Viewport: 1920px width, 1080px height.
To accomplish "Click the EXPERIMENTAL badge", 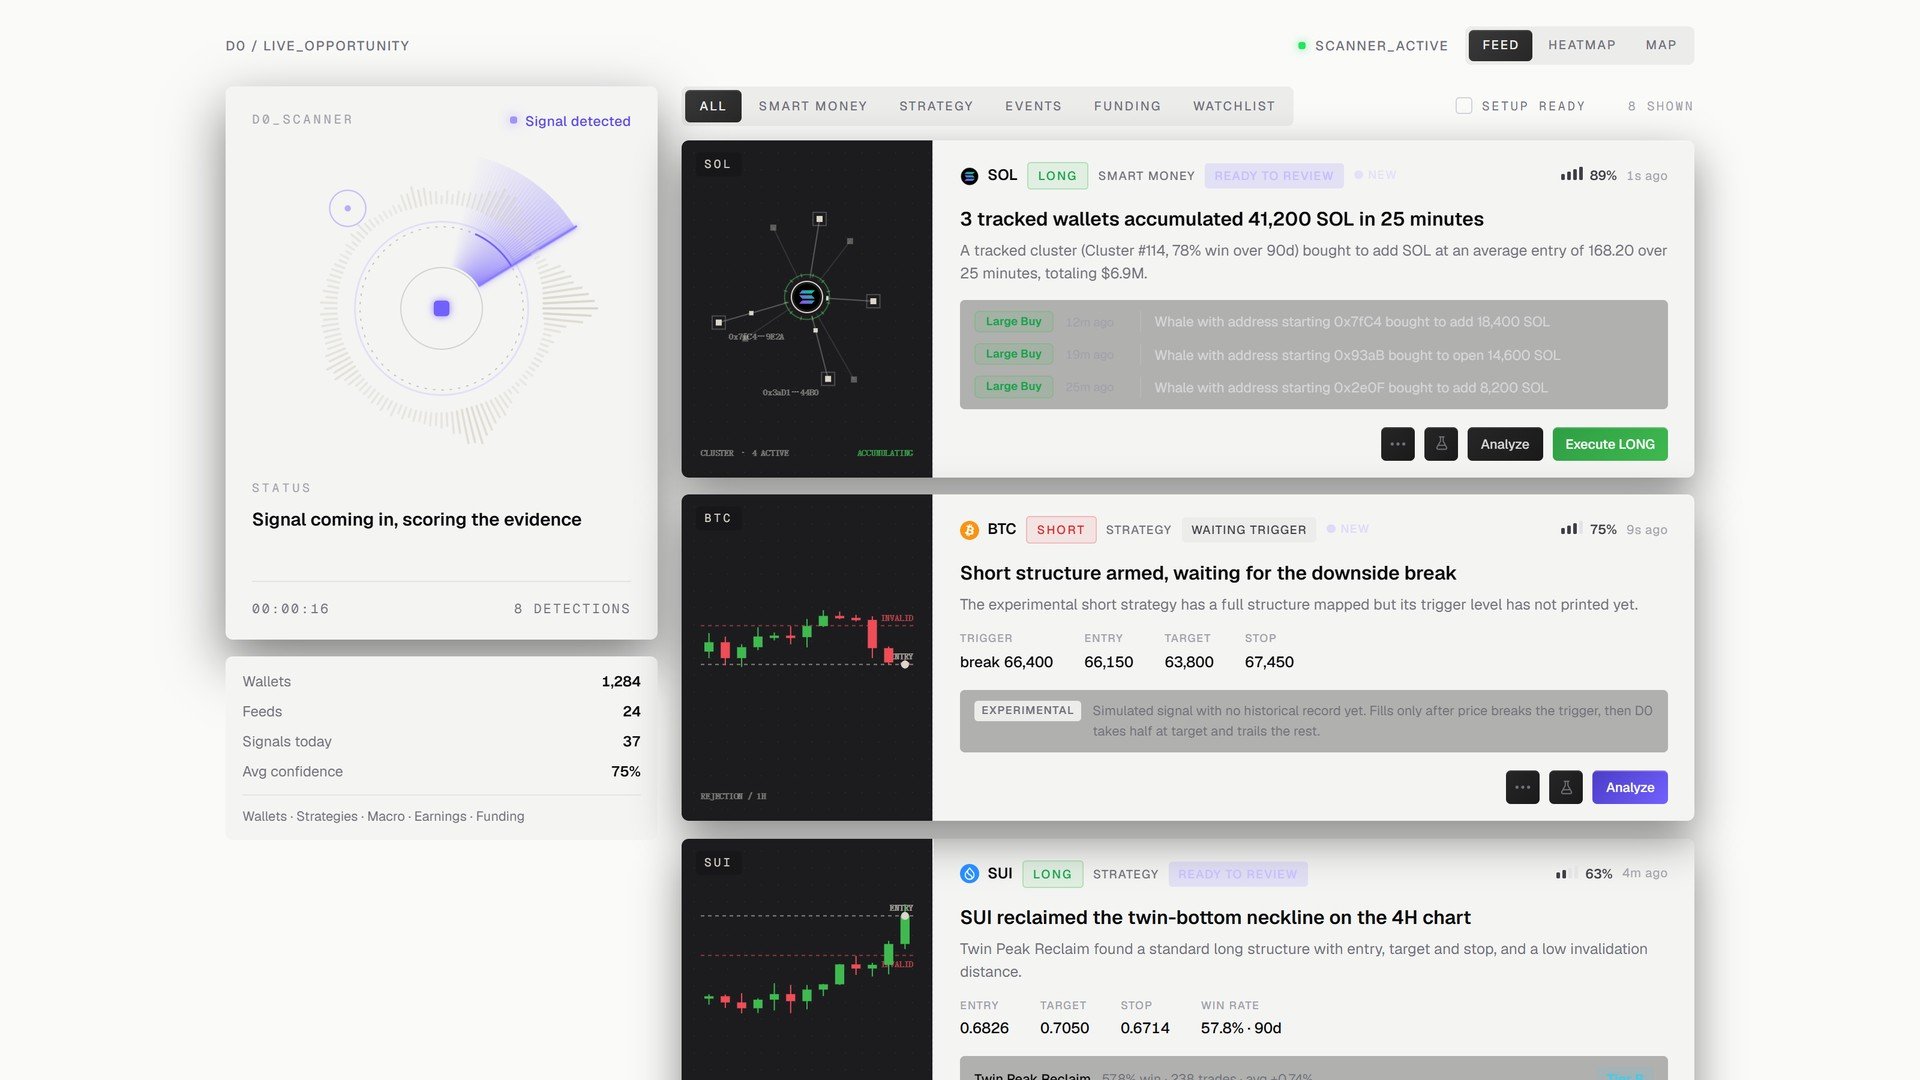I will (x=1027, y=710).
